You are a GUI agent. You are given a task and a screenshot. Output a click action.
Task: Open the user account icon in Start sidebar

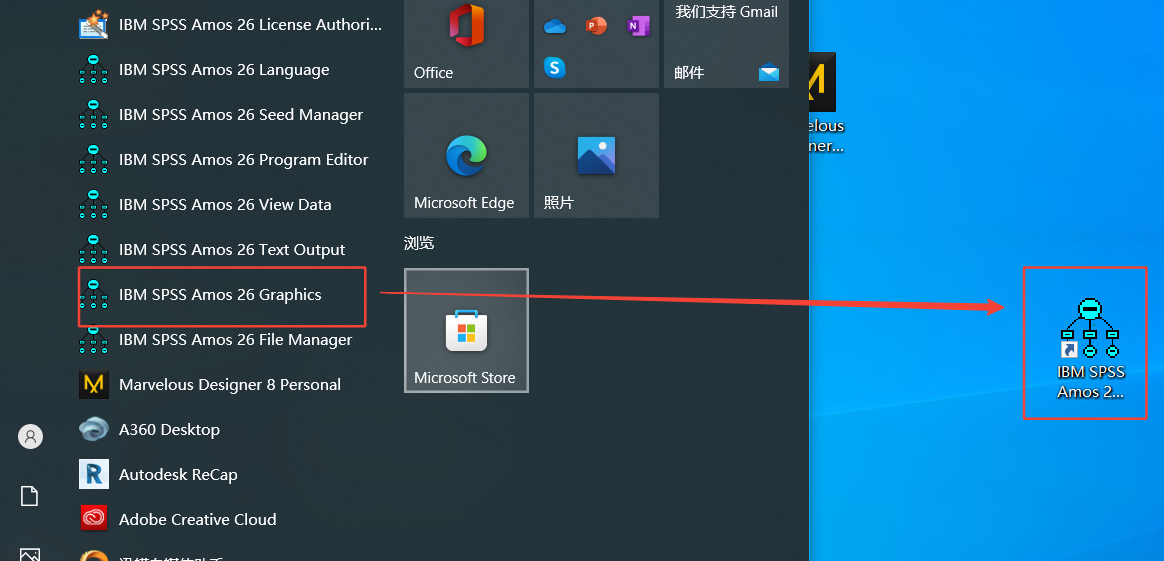pos(30,437)
